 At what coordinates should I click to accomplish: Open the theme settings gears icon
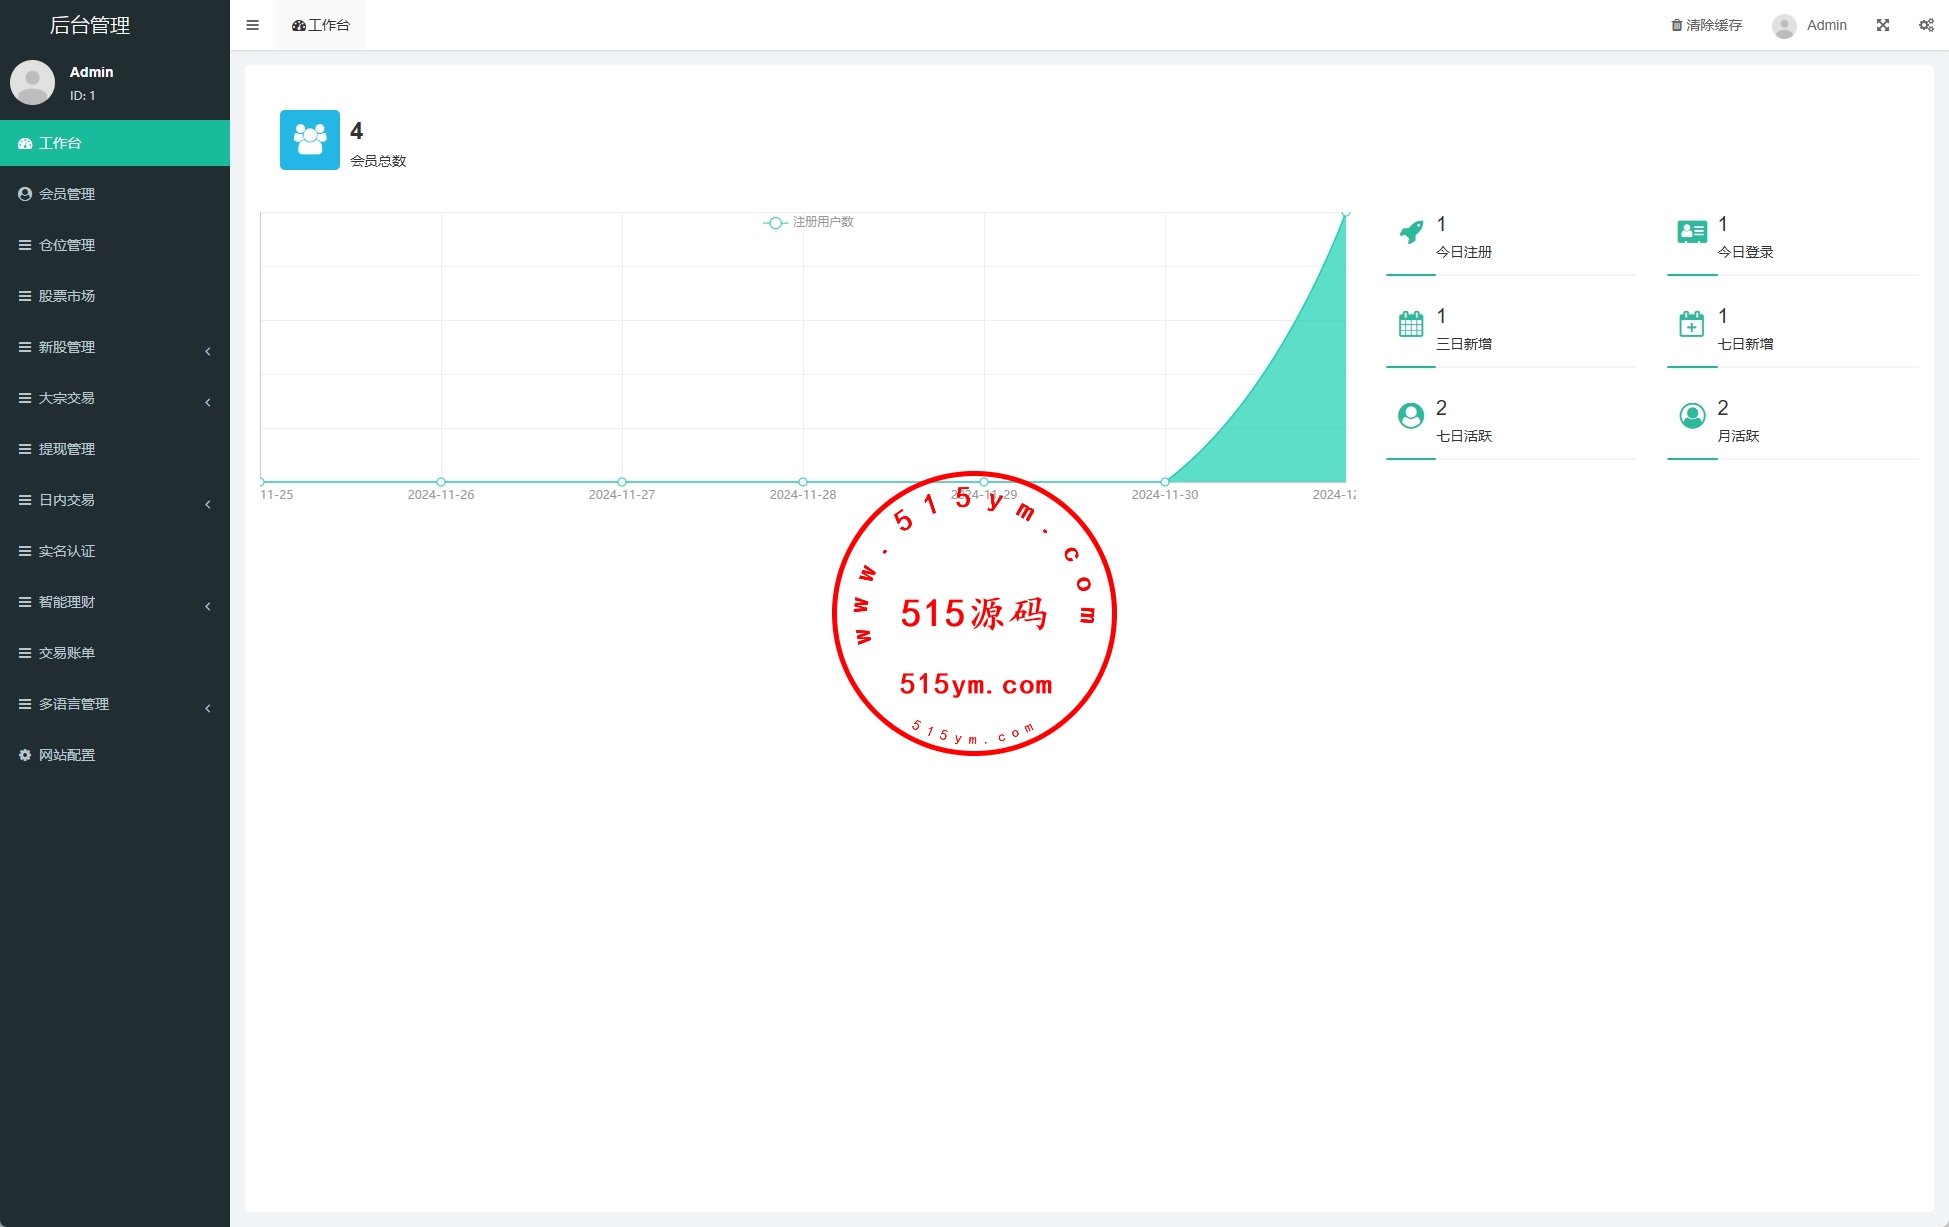point(1925,25)
